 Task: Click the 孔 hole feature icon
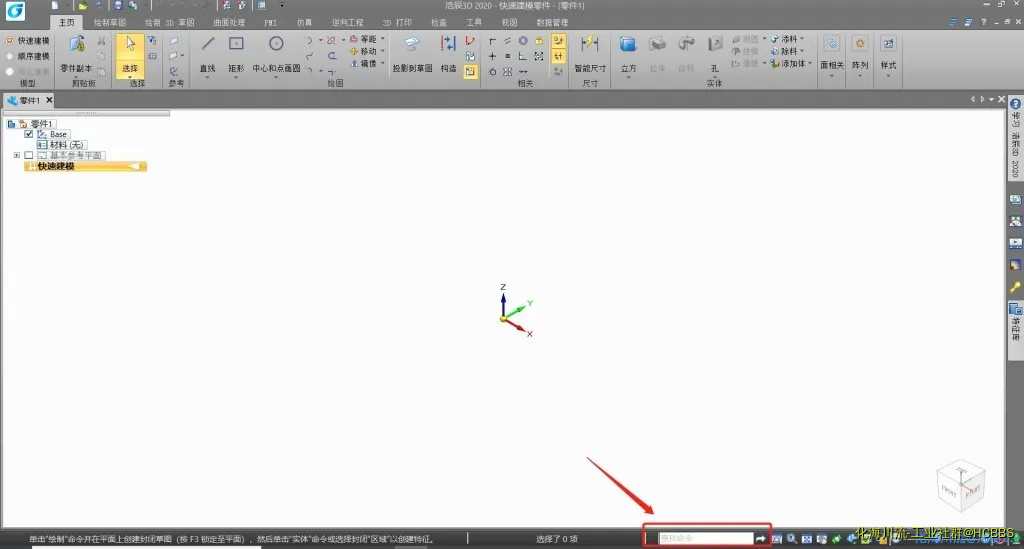tap(714, 44)
